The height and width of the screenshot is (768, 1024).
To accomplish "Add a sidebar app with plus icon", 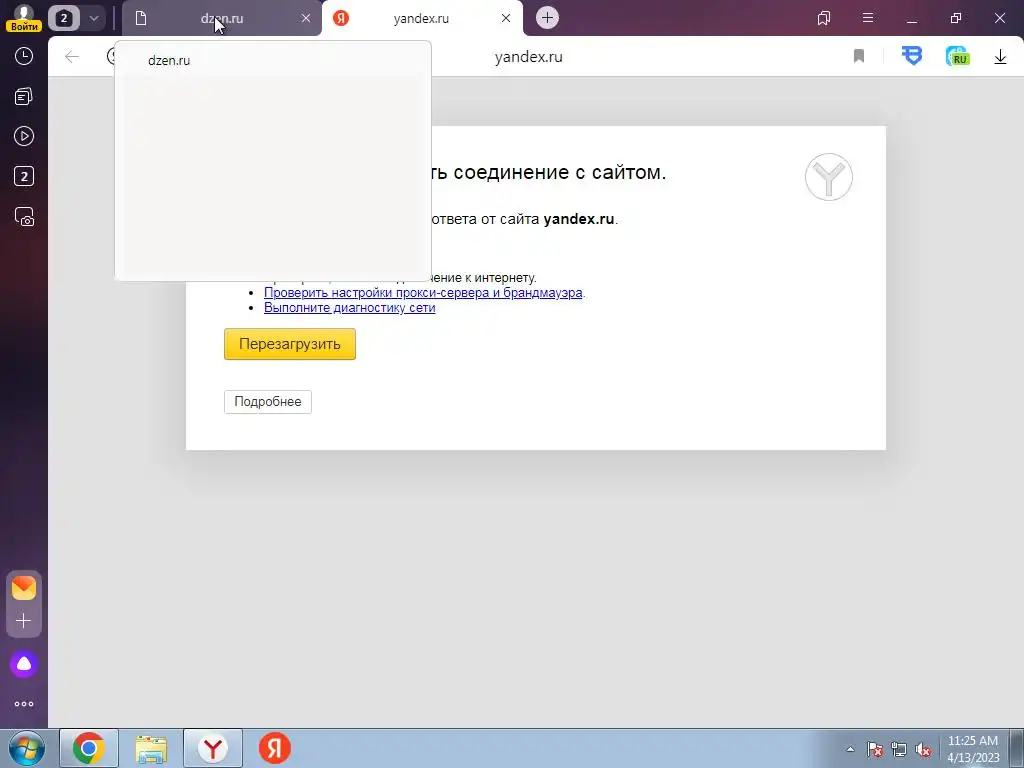I will pos(24,620).
